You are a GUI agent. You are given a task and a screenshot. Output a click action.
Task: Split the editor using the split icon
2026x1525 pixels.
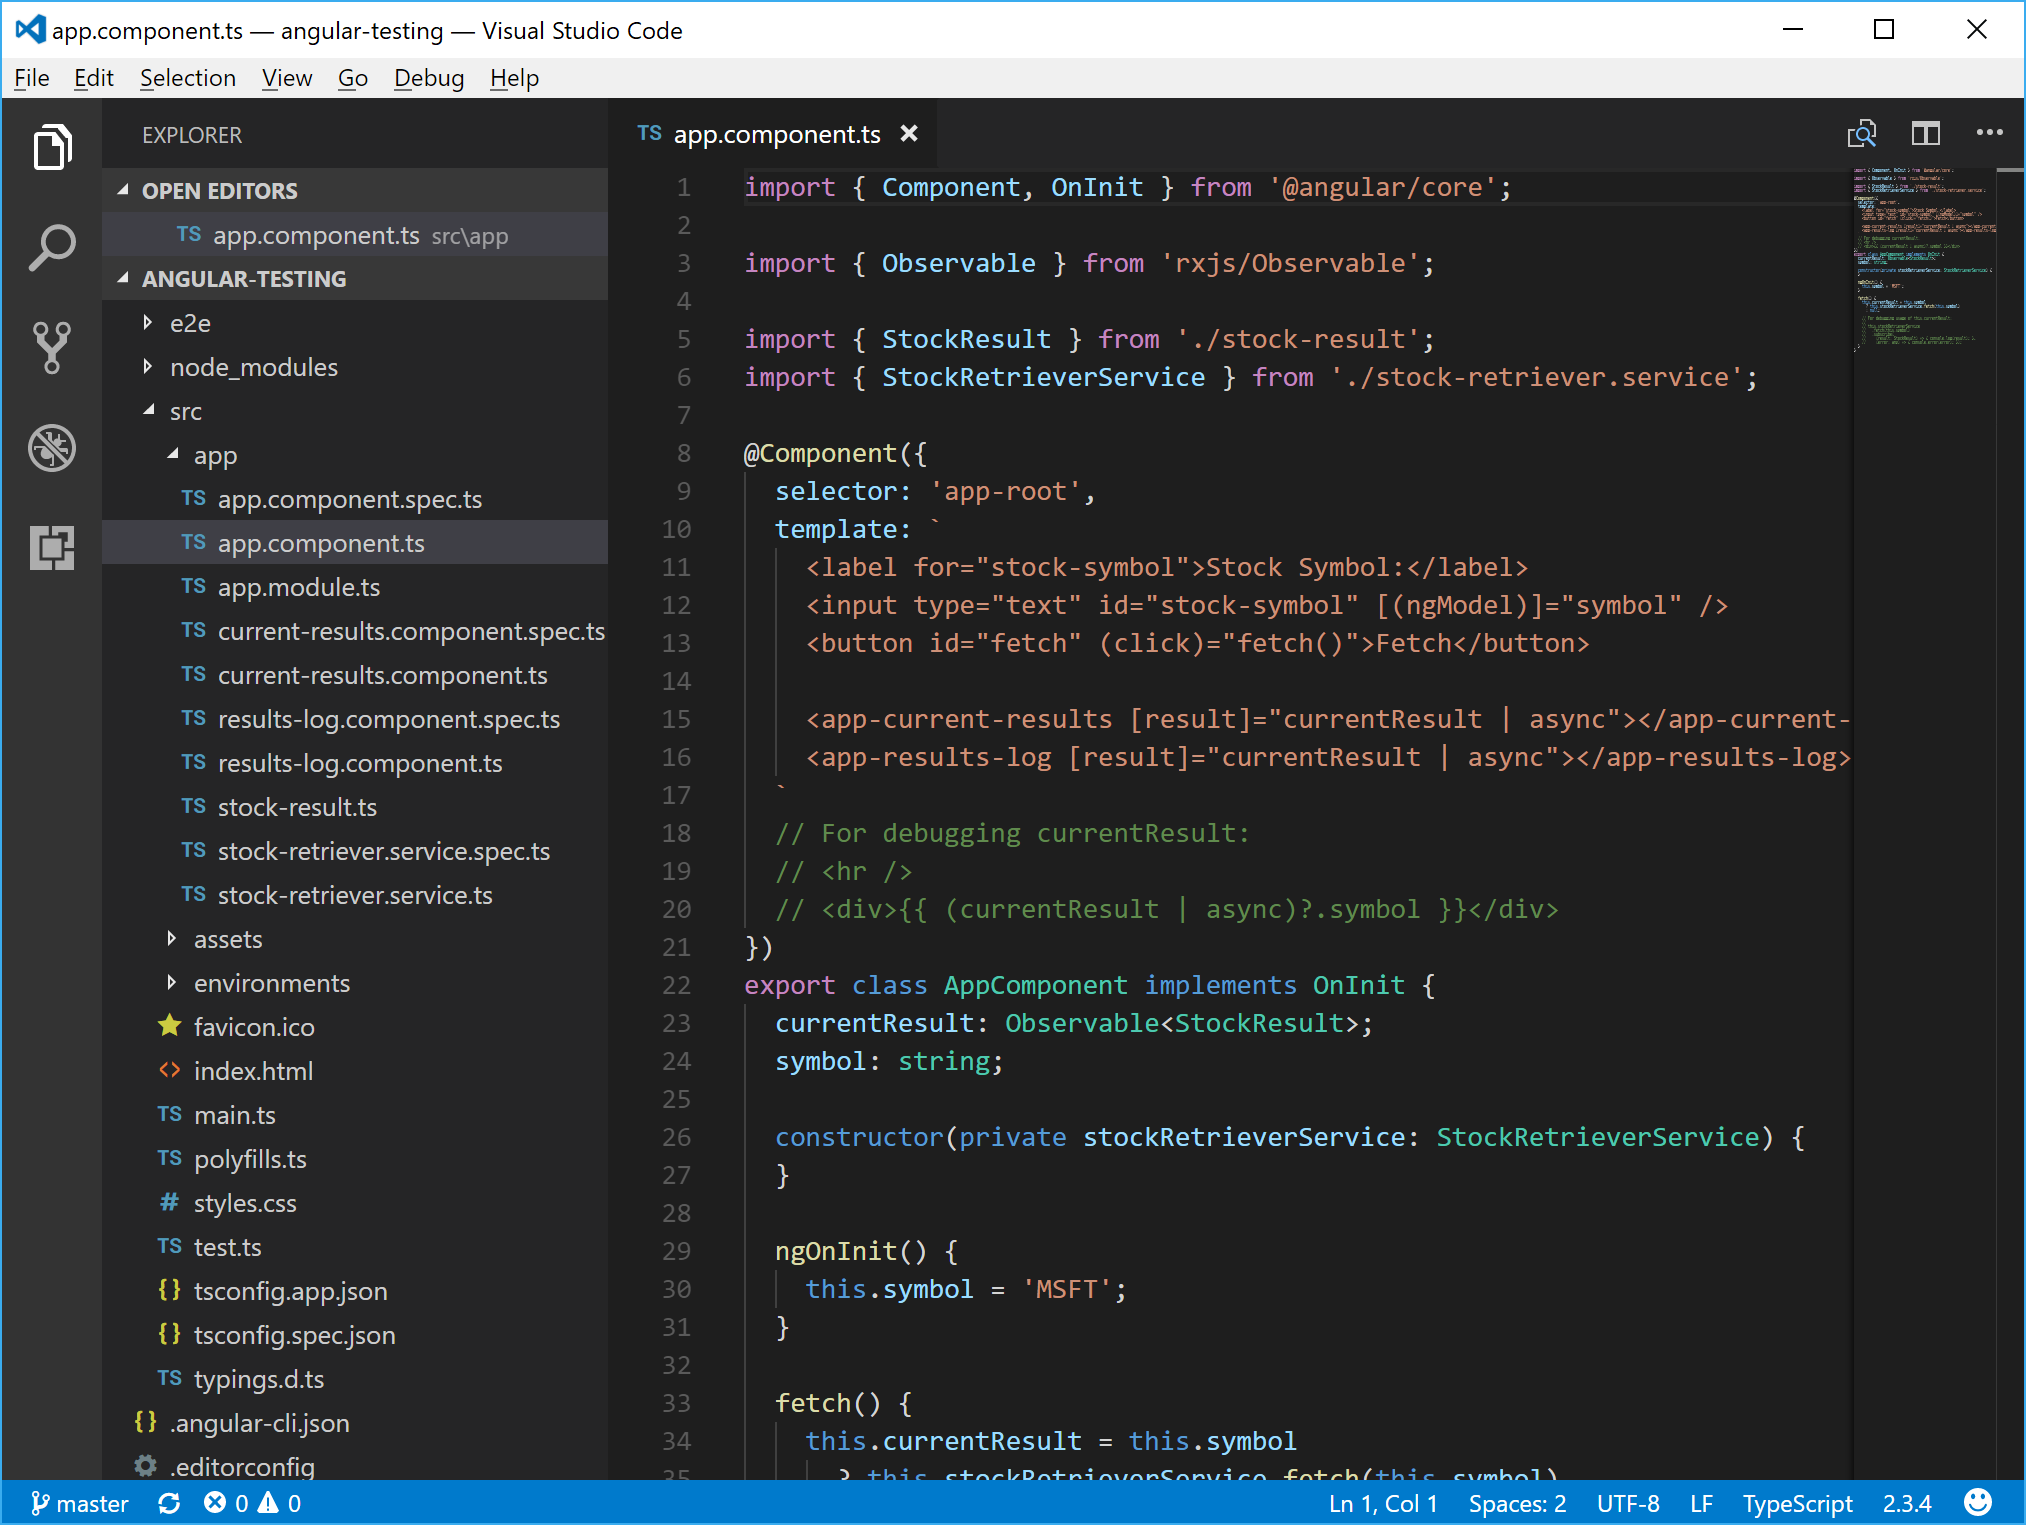point(1926,133)
